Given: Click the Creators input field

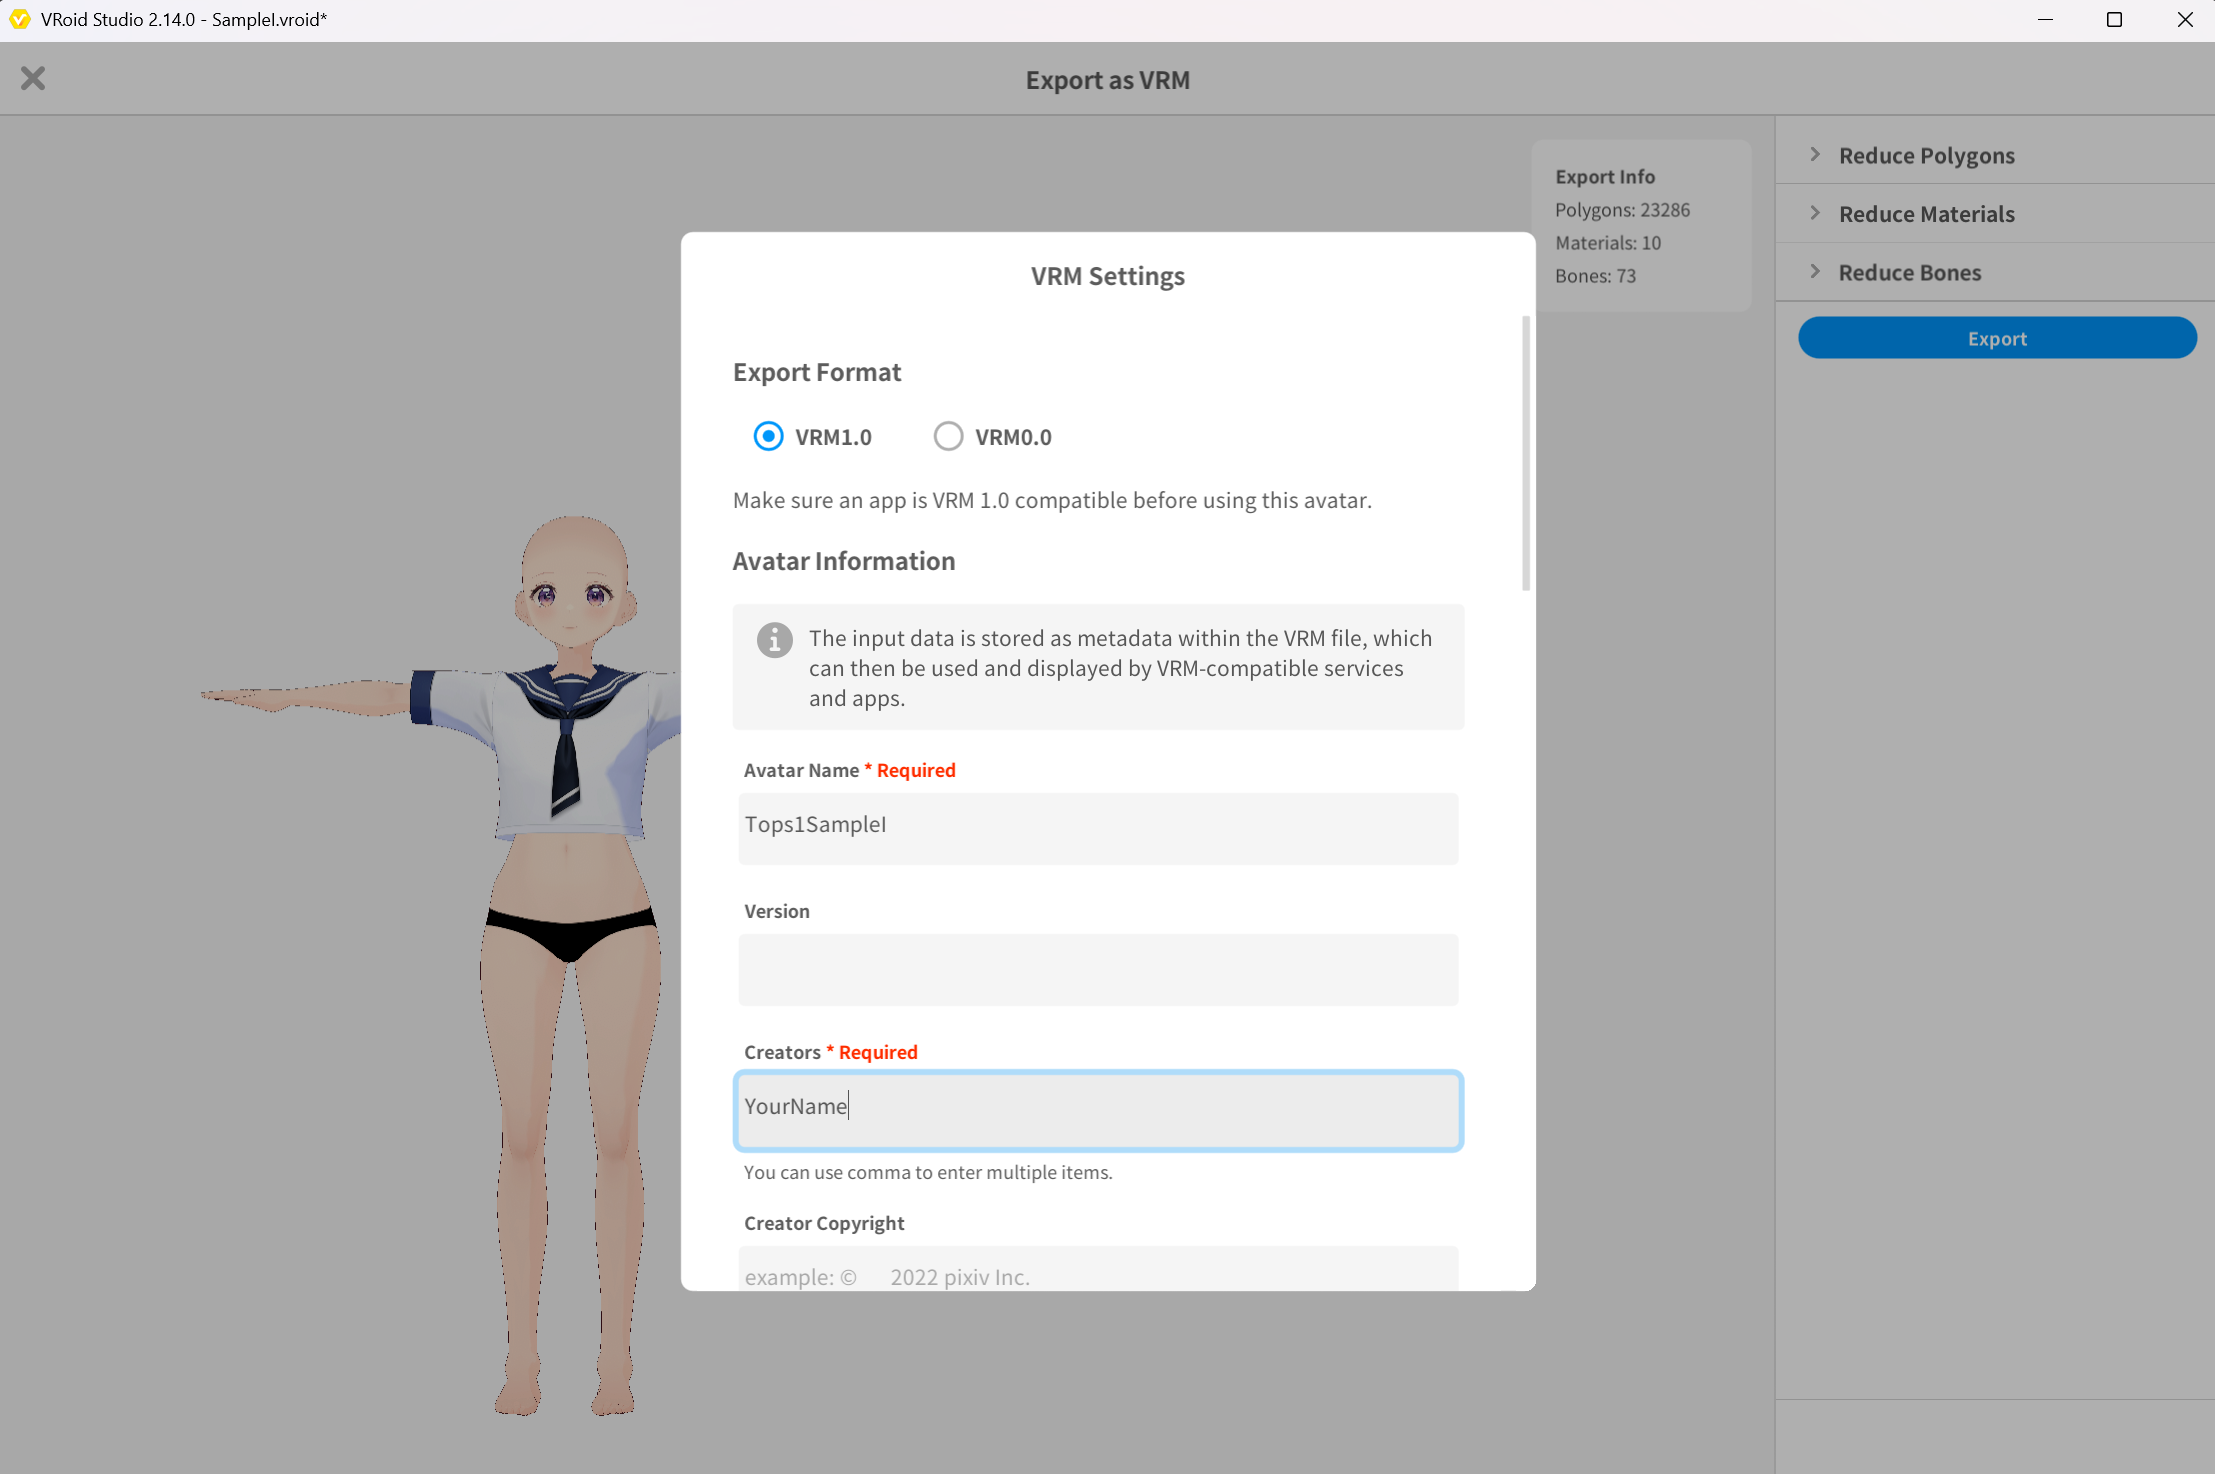Looking at the screenshot, I should [x=1098, y=1110].
